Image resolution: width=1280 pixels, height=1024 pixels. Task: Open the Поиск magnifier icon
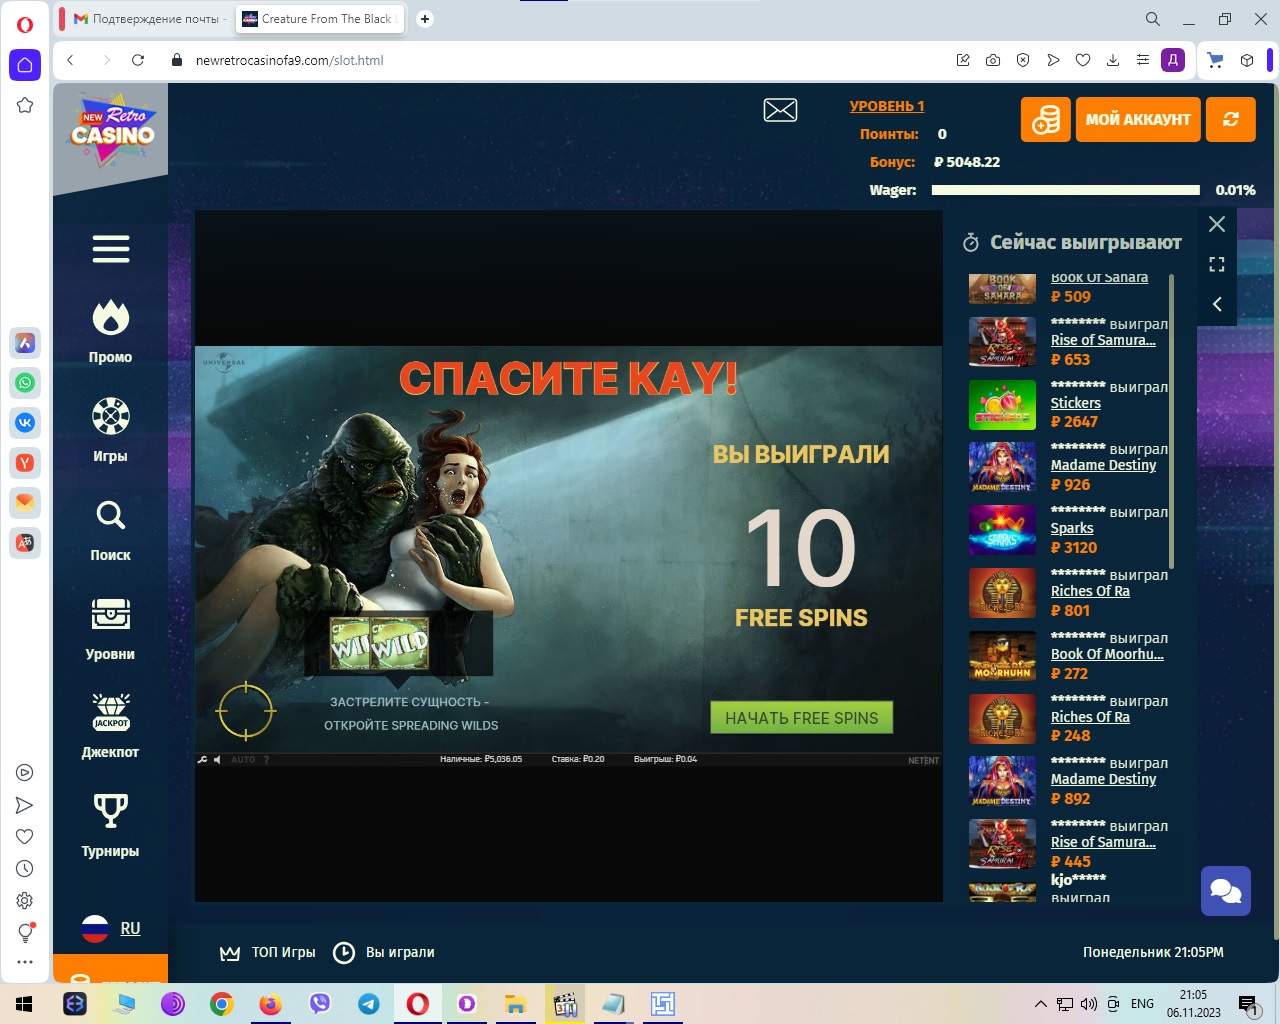pyautogui.click(x=111, y=515)
